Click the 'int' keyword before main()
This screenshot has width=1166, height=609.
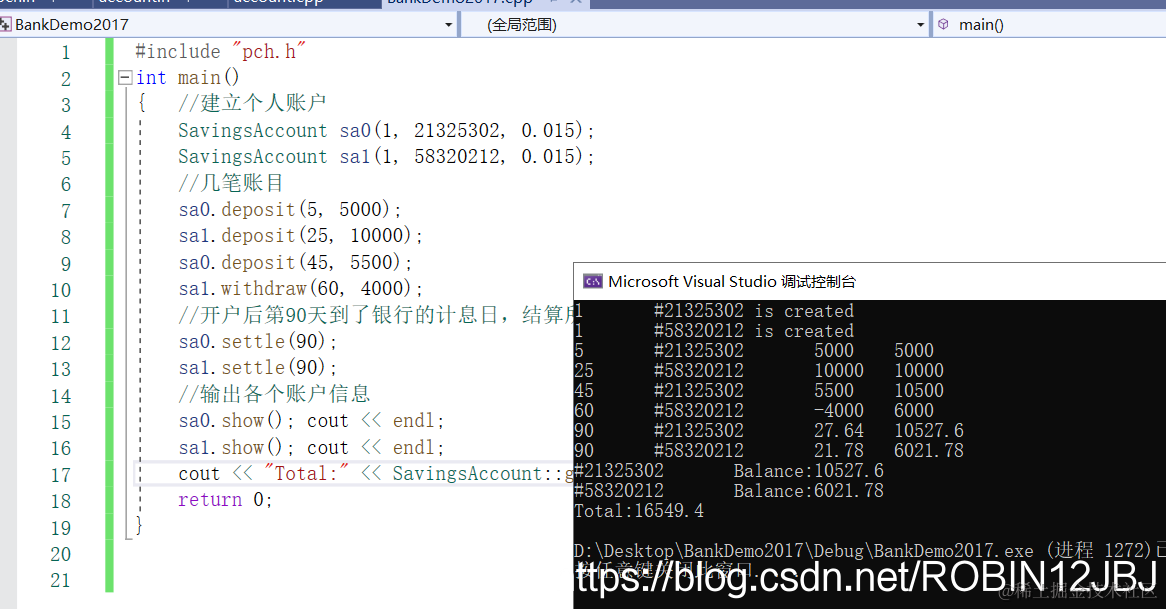[151, 77]
